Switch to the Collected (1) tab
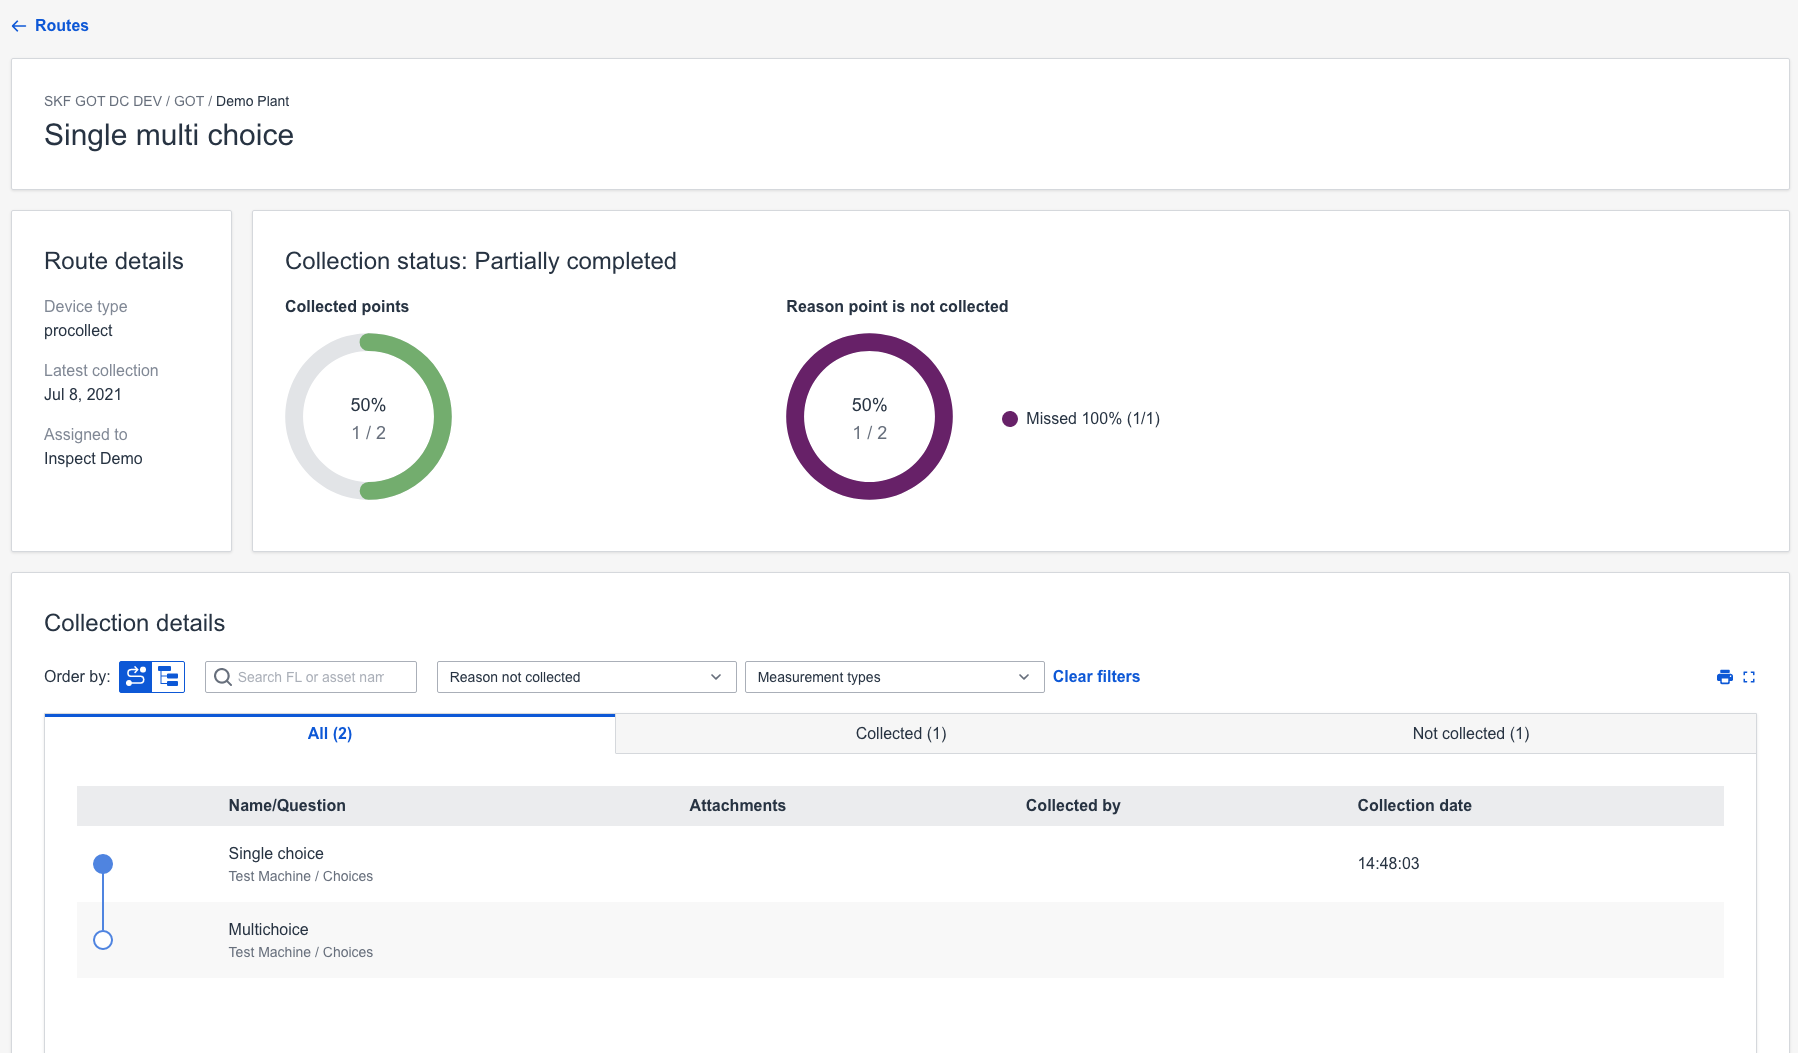 point(900,734)
